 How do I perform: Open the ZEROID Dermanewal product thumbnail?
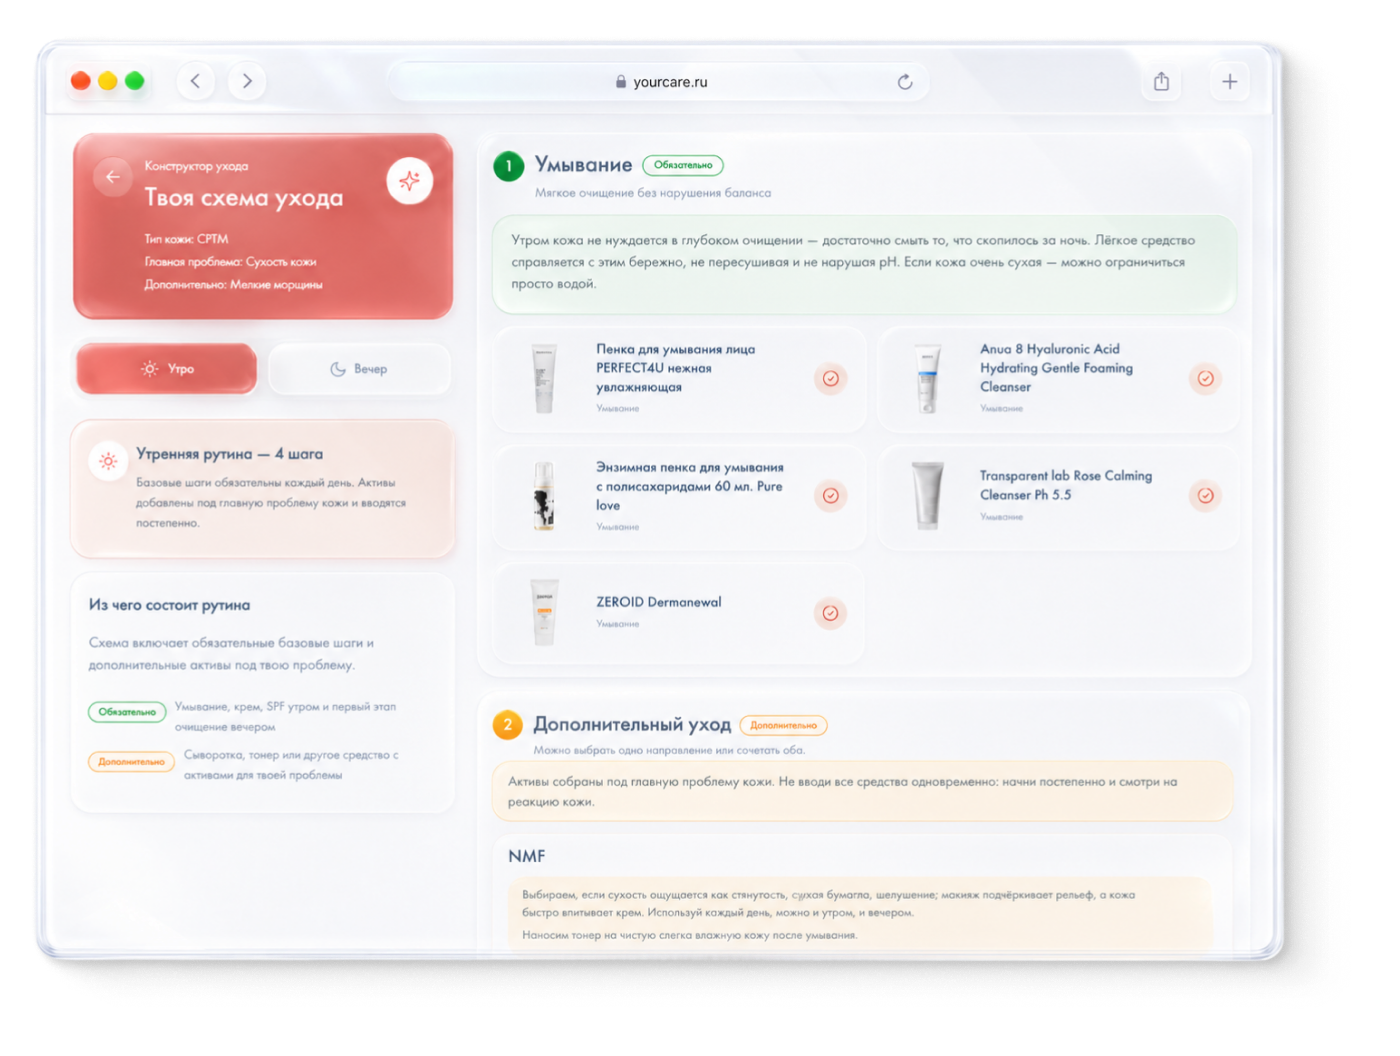[x=544, y=612]
